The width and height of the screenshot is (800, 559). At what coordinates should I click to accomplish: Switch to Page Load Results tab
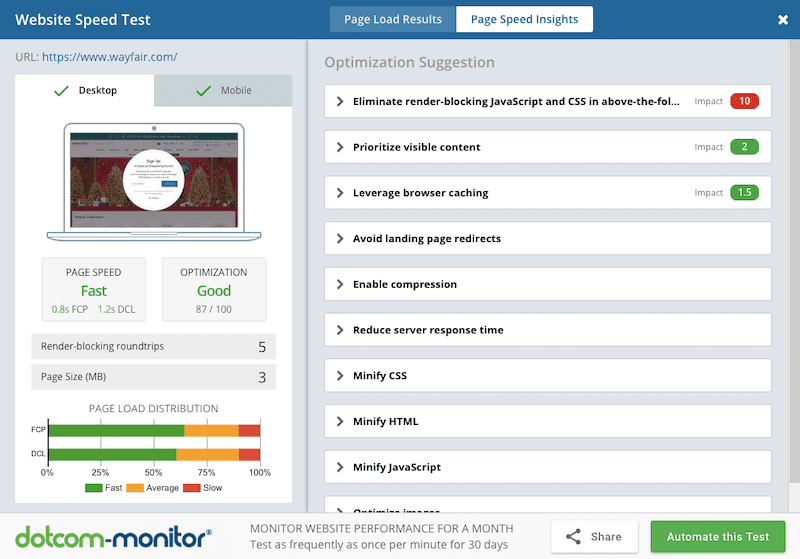(x=393, y=19)
